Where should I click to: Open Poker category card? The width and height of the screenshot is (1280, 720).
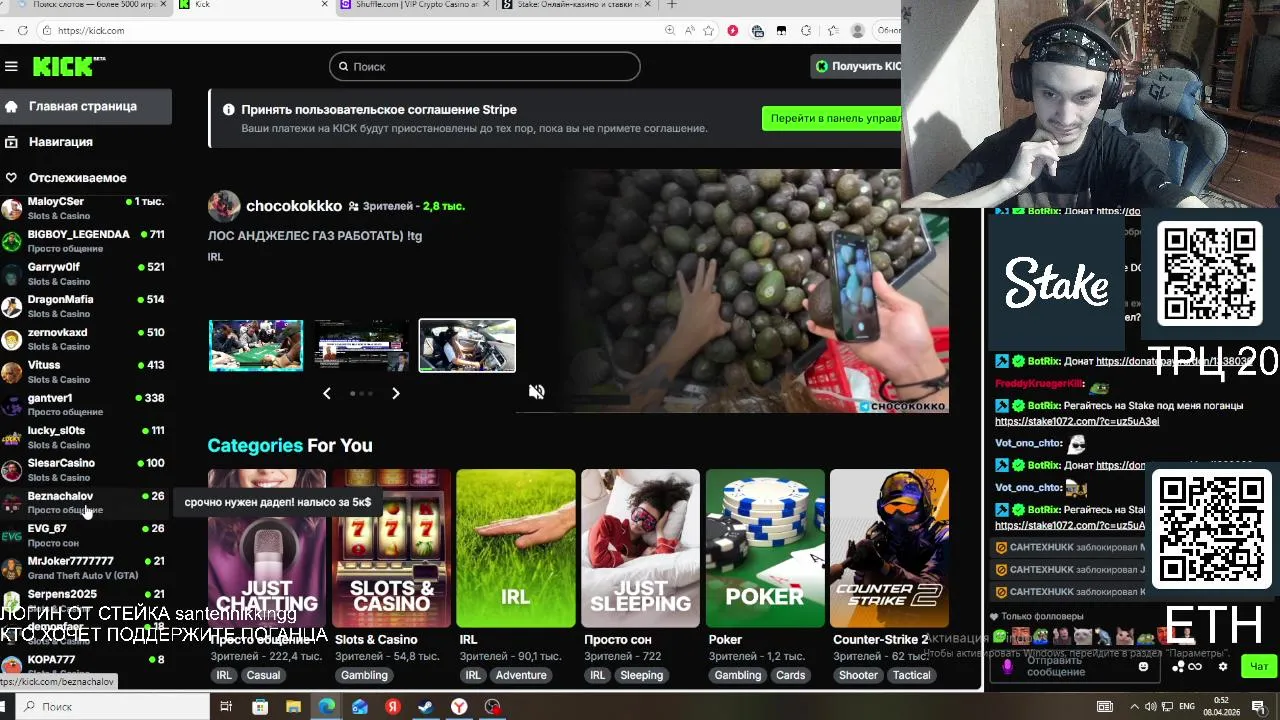(765, 548)
